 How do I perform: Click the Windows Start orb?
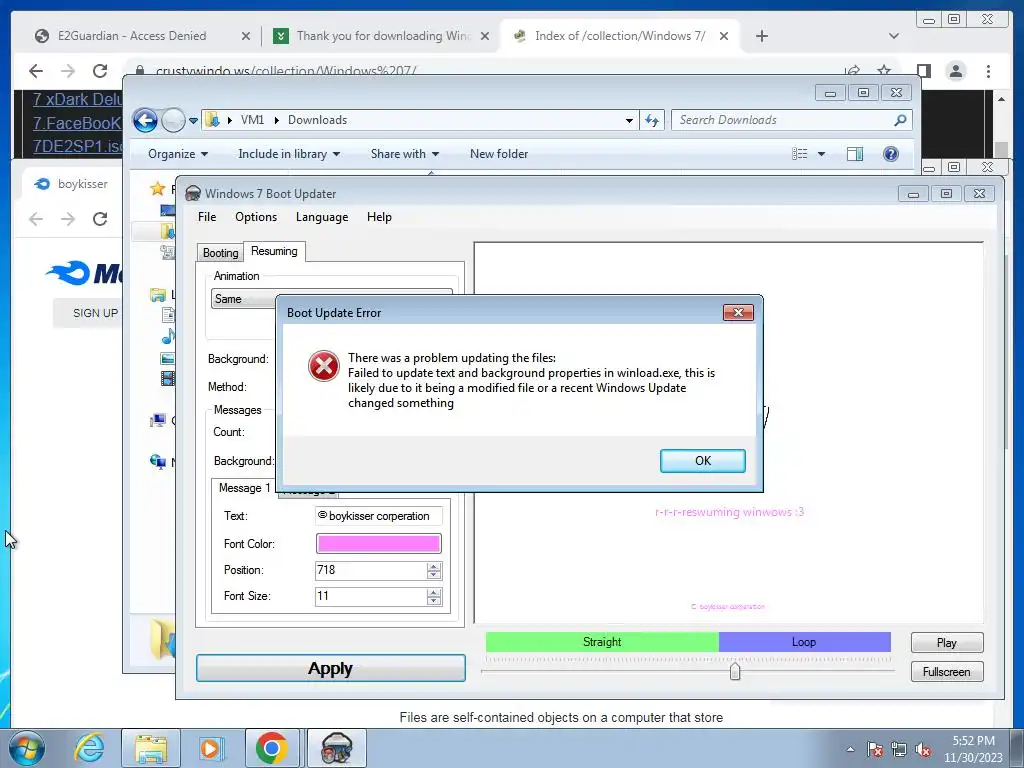(x=27, y=748)
